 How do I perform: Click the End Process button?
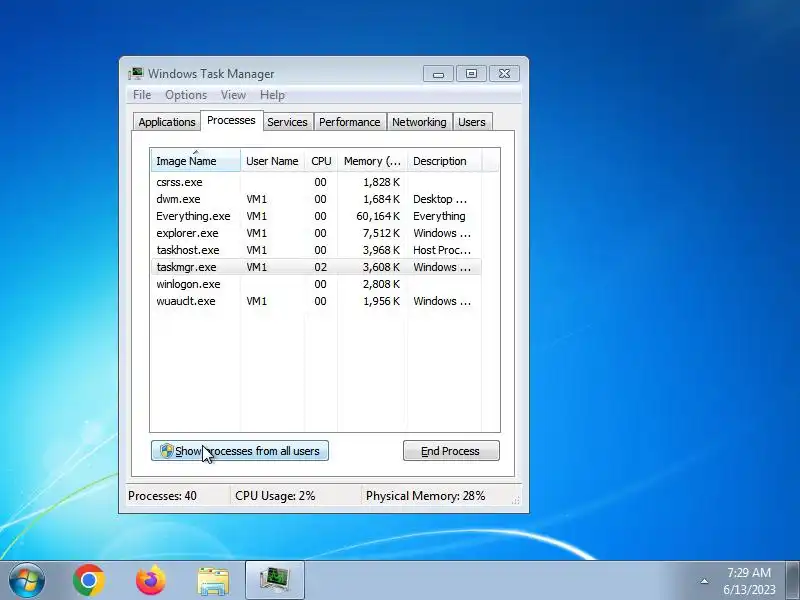click(451, 451)
